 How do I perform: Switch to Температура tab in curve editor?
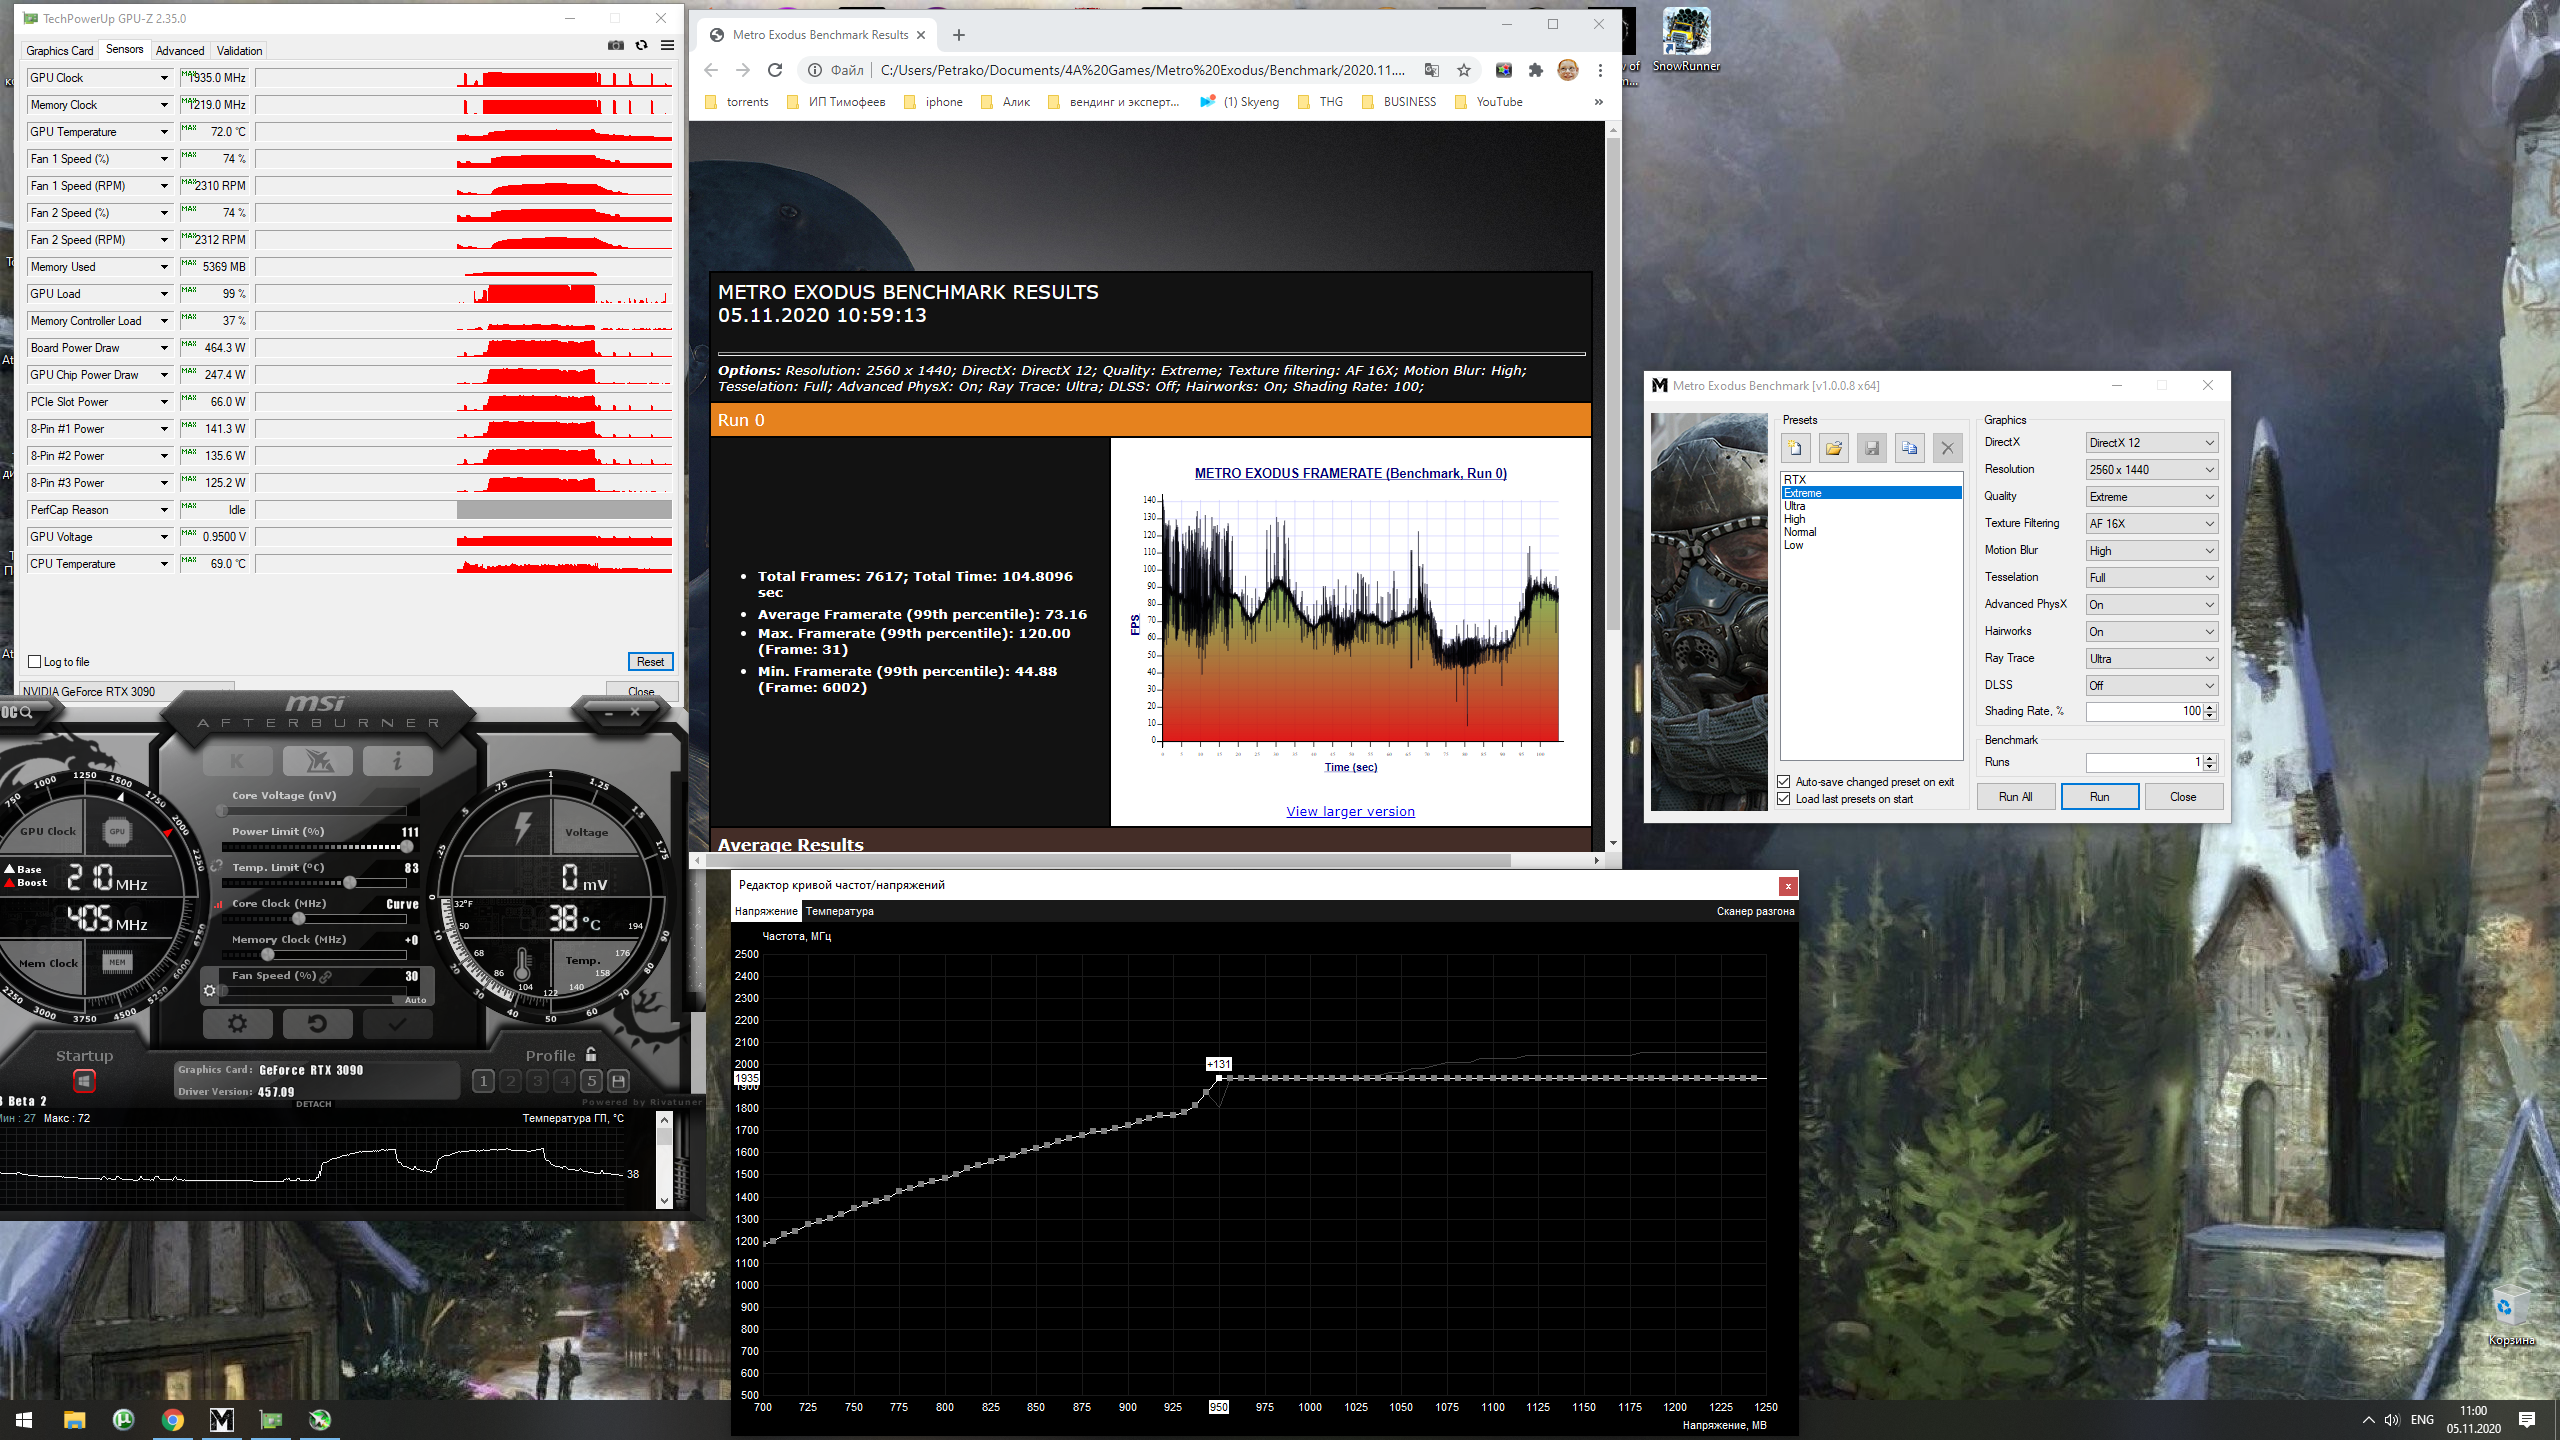pos(839,911)
